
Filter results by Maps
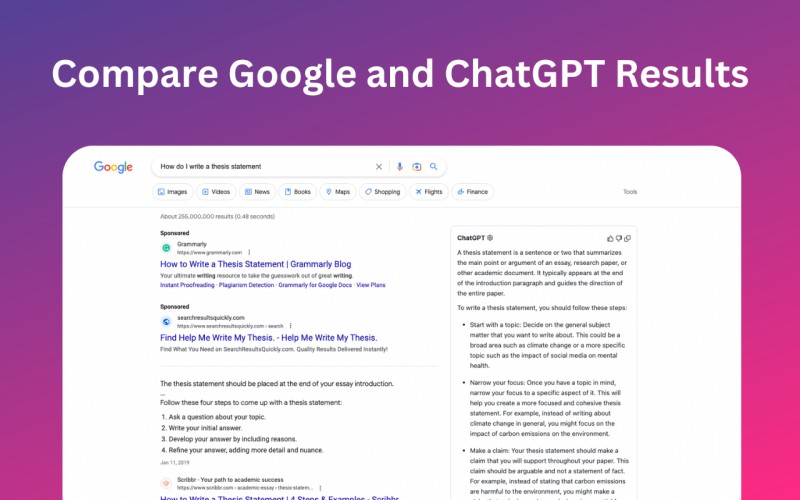coord(338,192)
